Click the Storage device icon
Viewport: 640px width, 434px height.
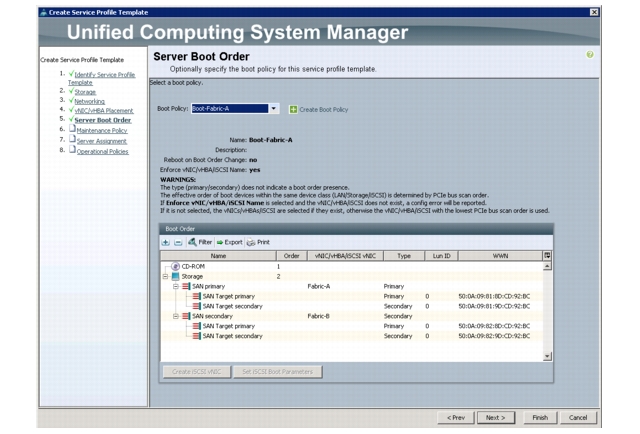click(175, 276)
